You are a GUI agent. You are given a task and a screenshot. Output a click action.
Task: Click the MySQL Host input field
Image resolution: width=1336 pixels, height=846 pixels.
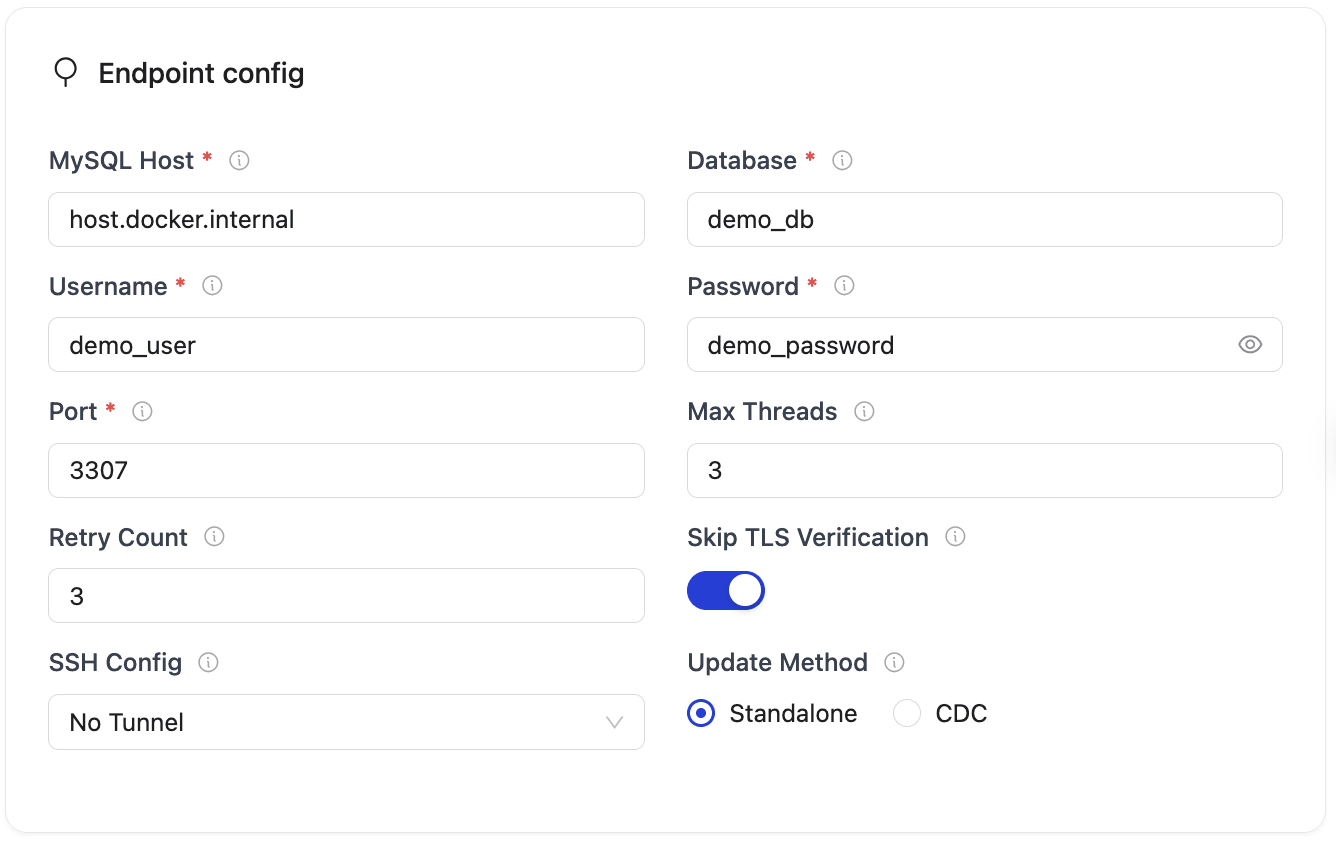pos(346,220)
